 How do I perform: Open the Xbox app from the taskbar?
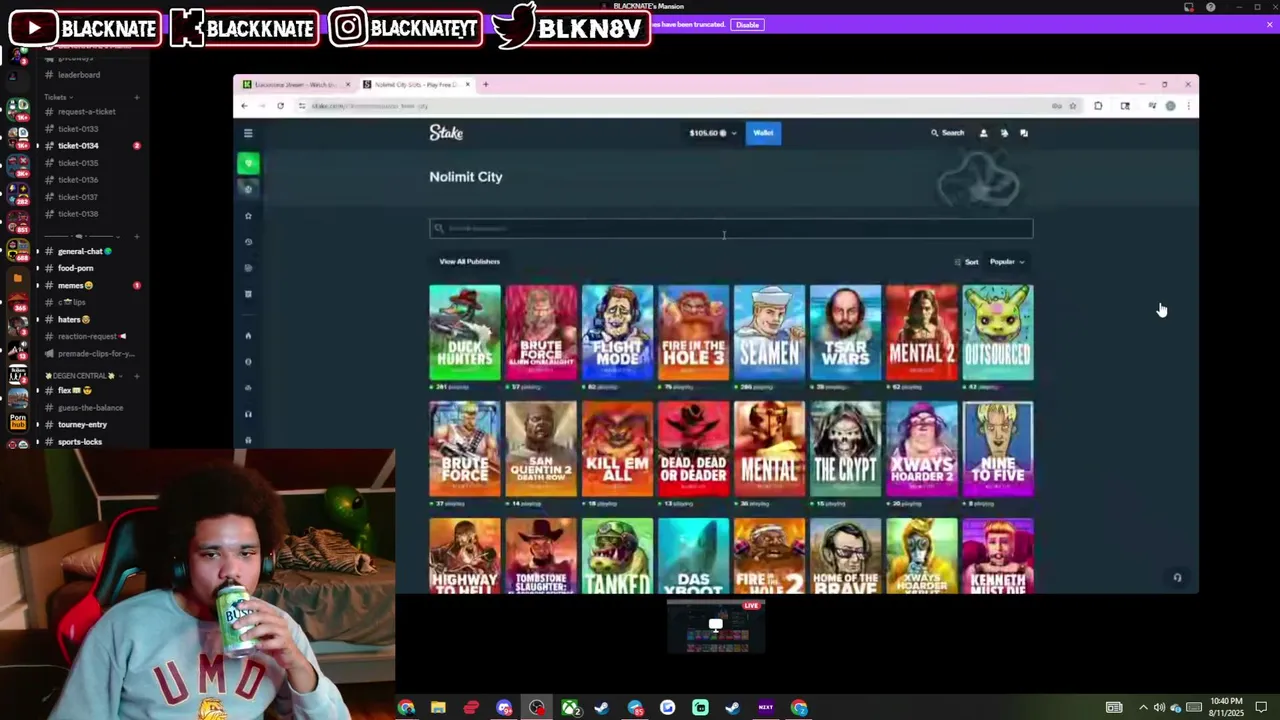click(570, 708)
